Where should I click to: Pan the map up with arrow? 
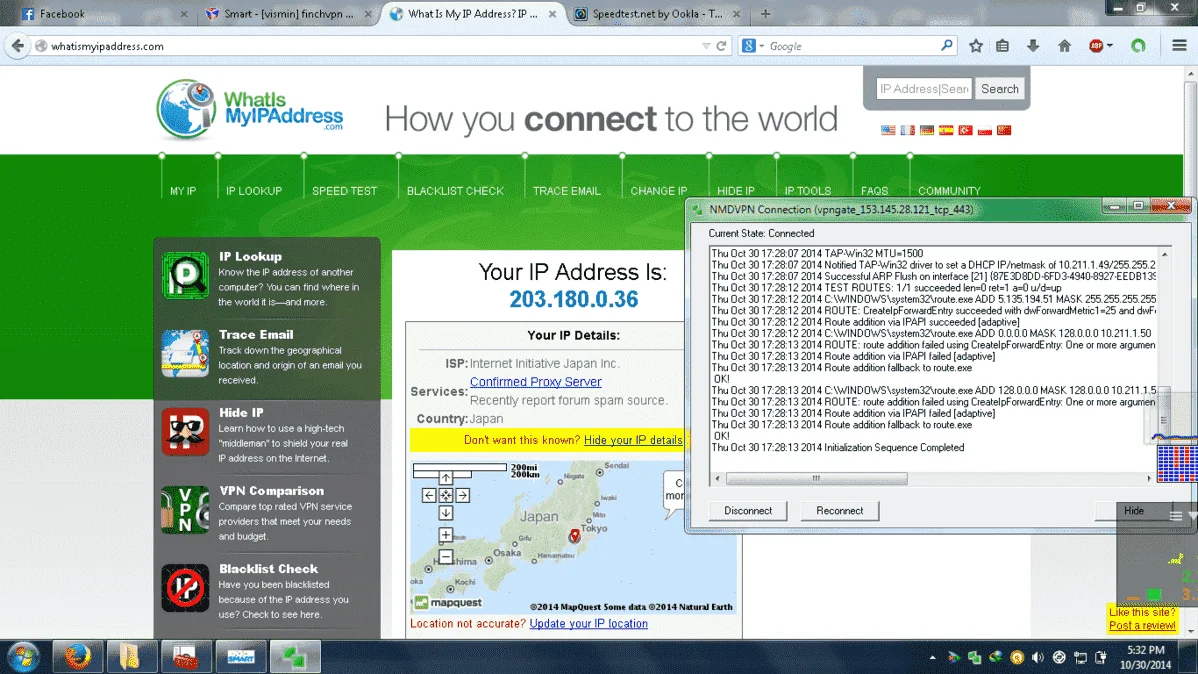pos(445,478)
